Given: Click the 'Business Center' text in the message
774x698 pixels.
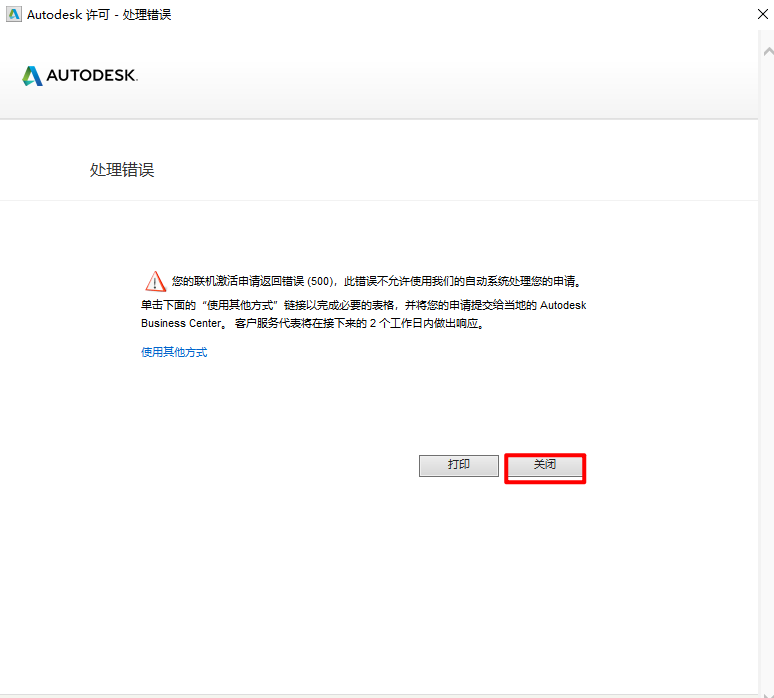Looking at the screenshot, I should point(180,324).
